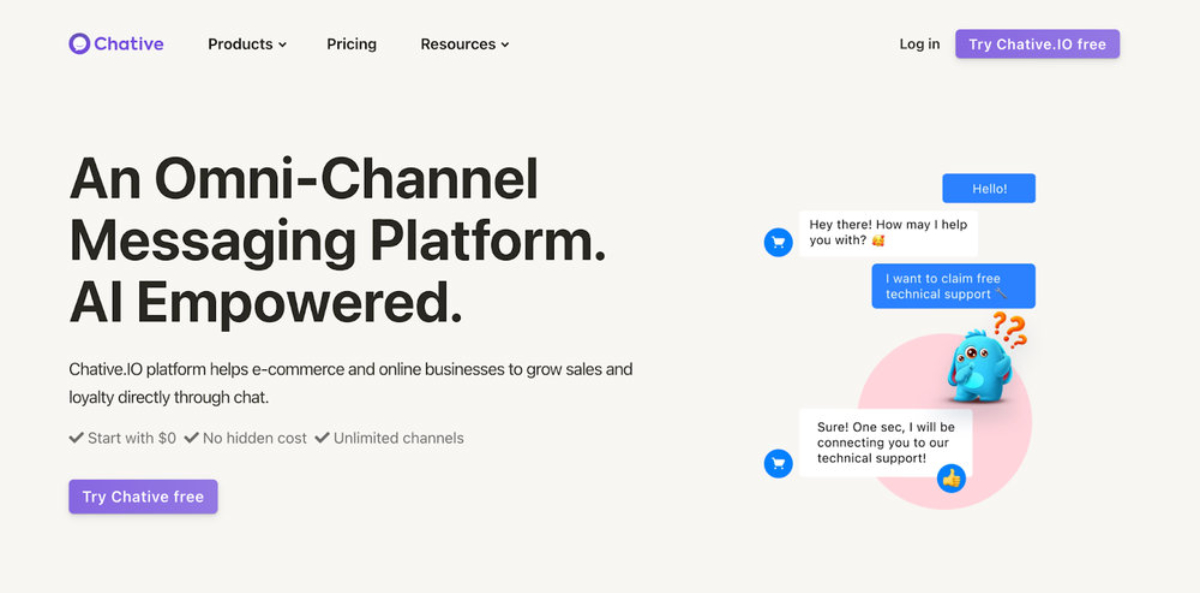Click the lower shopping cart chat avatar

778,463
